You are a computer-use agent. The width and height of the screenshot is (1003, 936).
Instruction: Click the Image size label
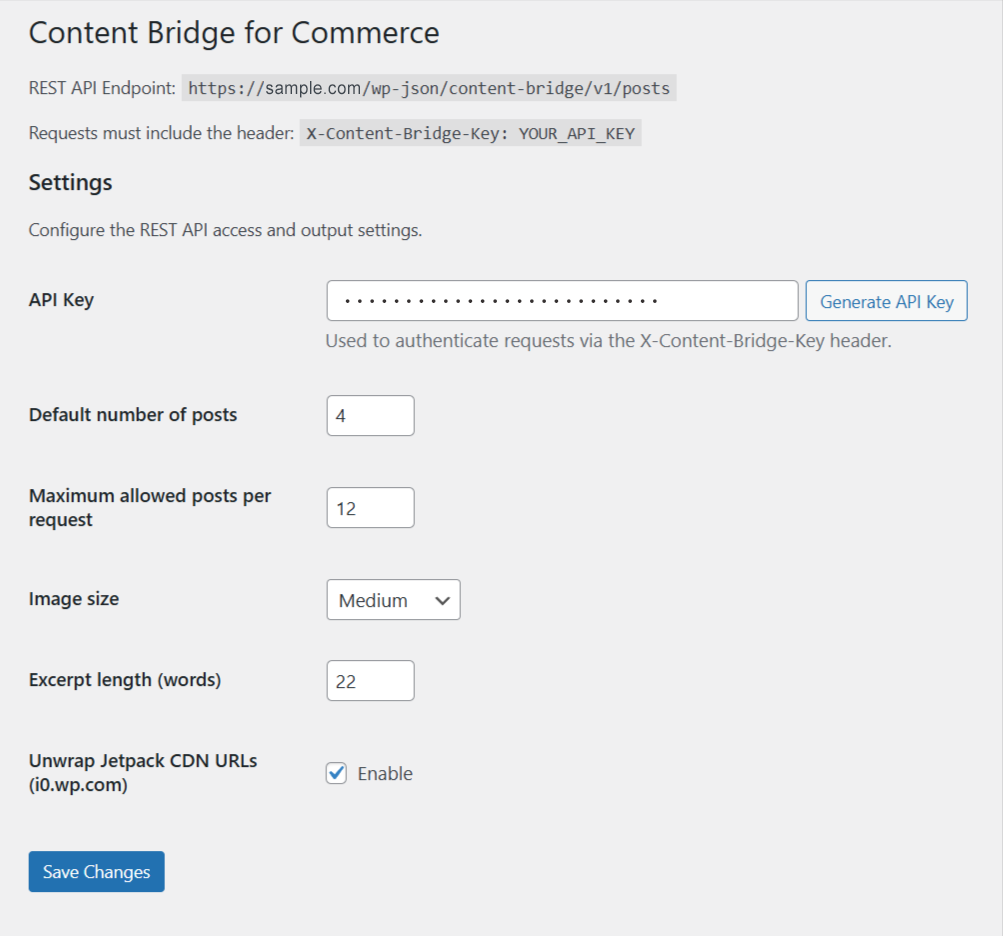[74, 599]
